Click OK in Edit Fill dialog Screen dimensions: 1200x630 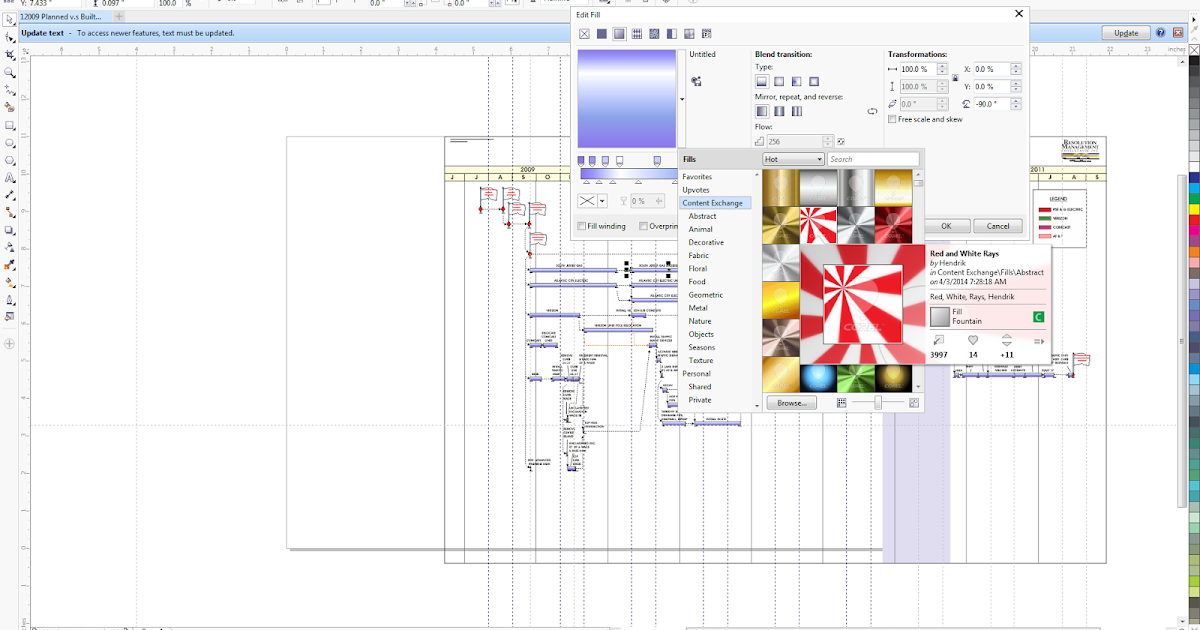pyautogui.click(x=946, y=226)
